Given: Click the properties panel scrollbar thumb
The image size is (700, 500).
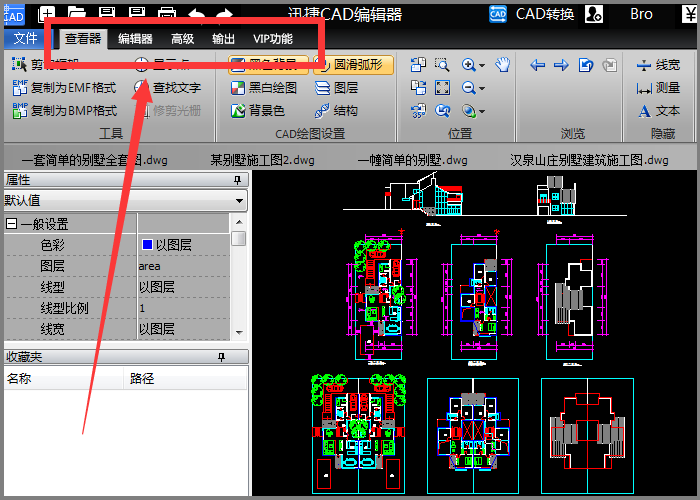Looking at the screenshot, I should (239, 238).
